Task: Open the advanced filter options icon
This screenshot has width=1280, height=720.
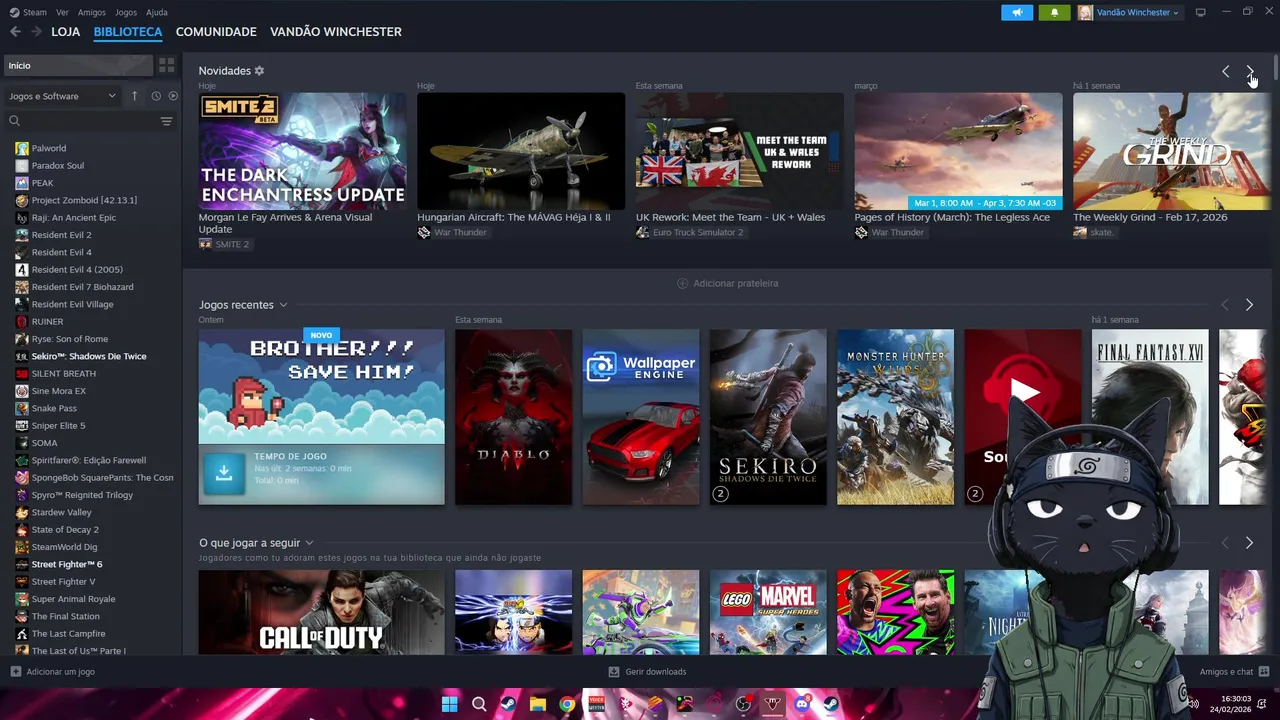Action: coord(166,121)
